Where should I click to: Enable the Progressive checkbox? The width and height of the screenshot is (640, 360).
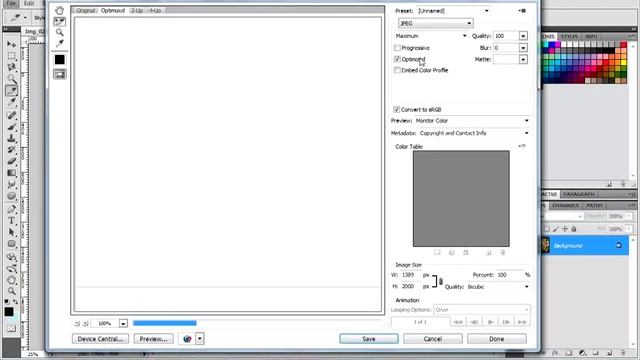[x=397, y=48]
